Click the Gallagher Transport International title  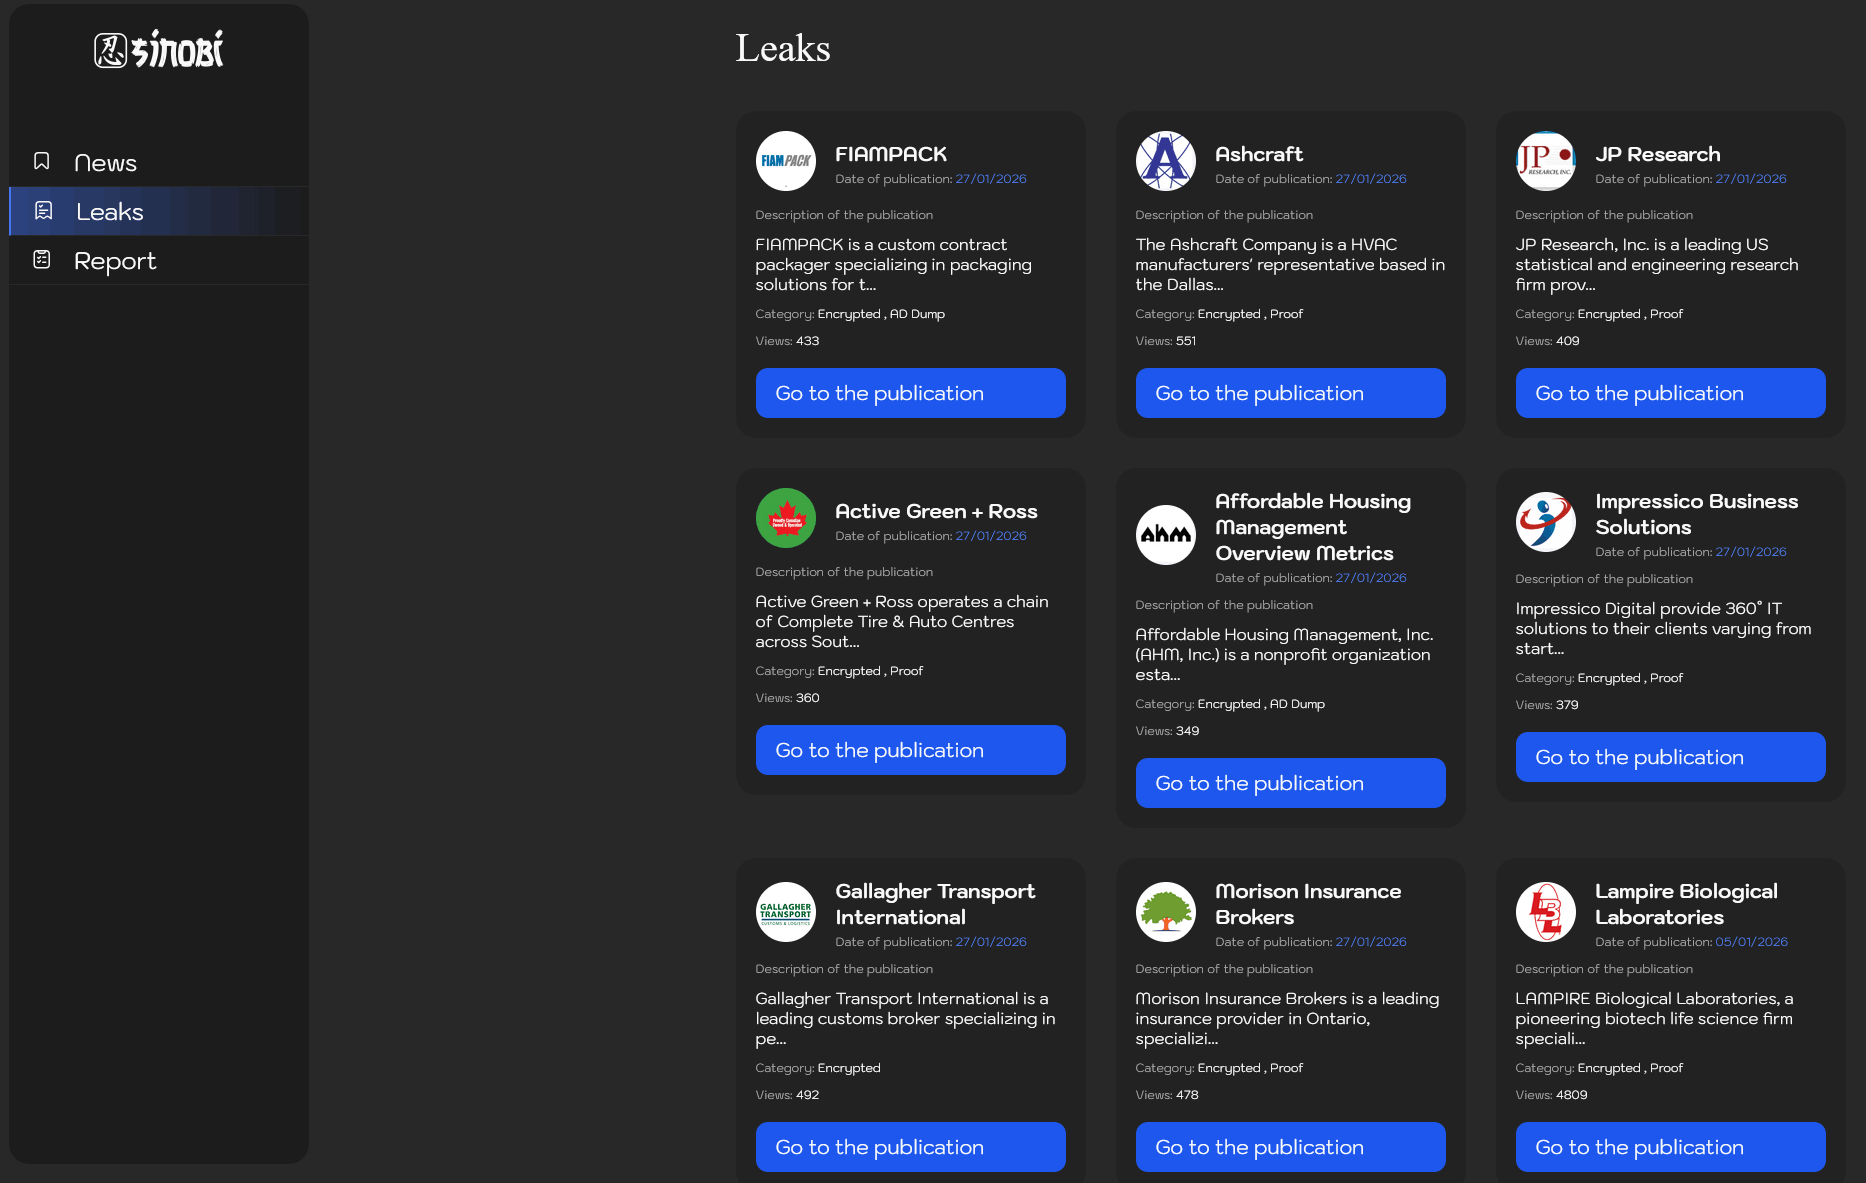935,904
